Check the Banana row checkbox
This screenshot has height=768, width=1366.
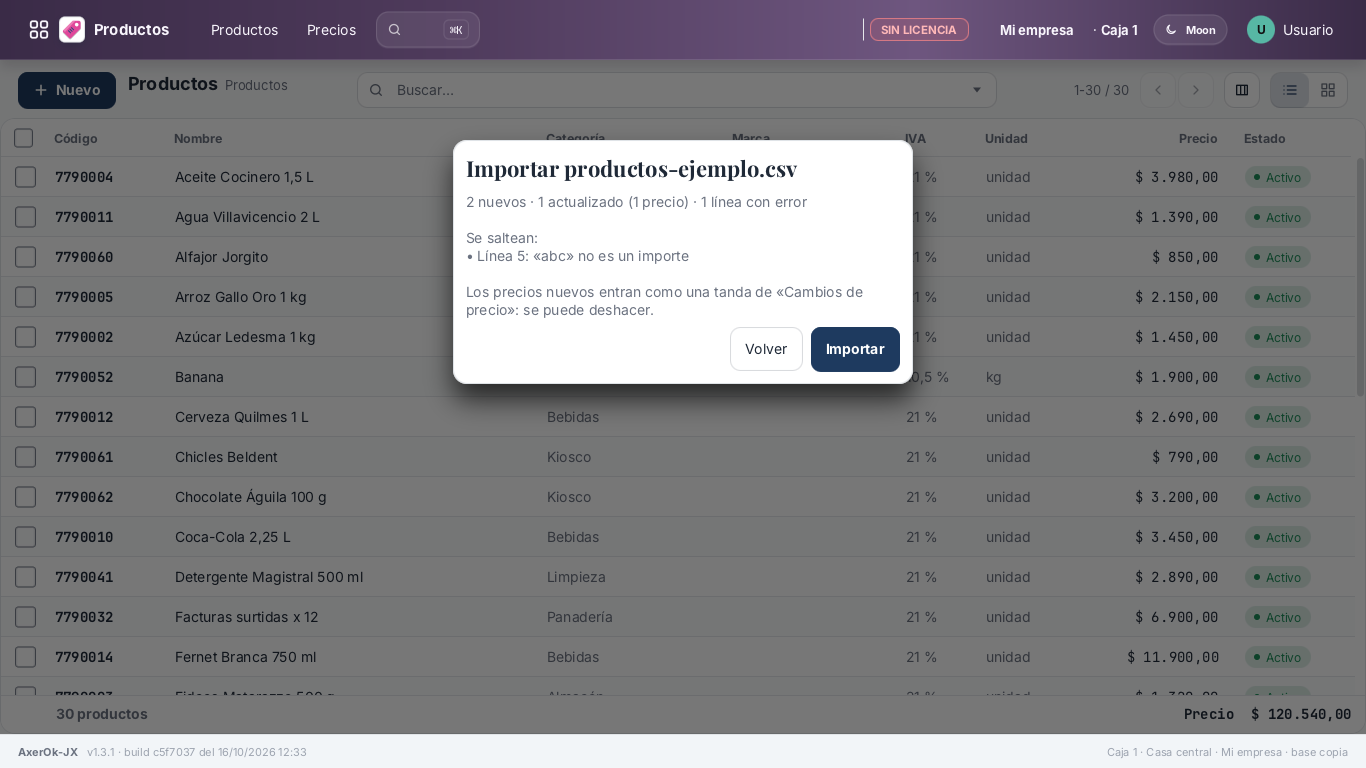pos(25,377)
